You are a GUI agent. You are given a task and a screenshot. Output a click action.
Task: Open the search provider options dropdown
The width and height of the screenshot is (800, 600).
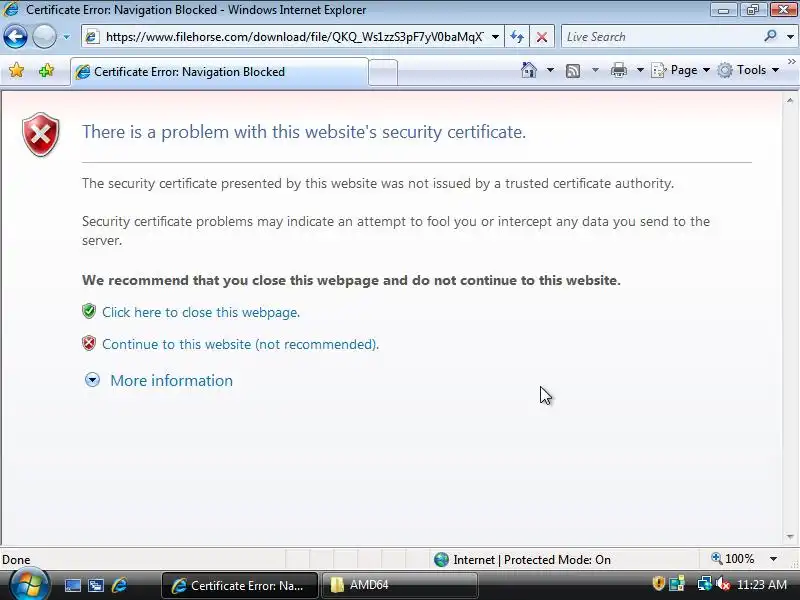coord(790,37)
